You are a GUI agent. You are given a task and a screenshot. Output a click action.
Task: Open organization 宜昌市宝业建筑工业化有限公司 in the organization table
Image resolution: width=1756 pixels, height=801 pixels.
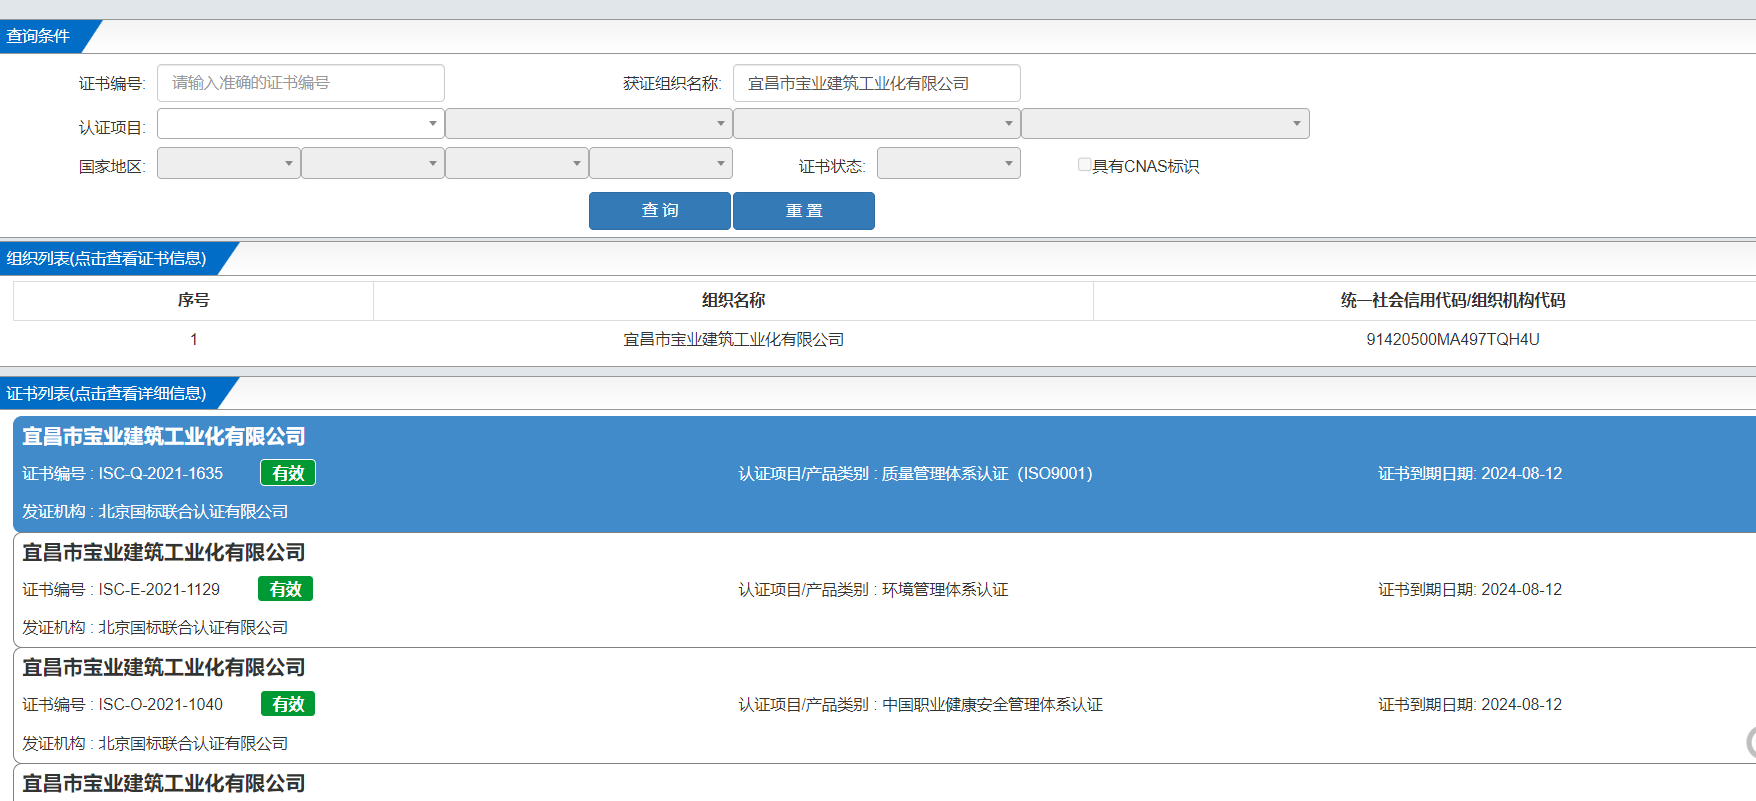pos(733,340)
